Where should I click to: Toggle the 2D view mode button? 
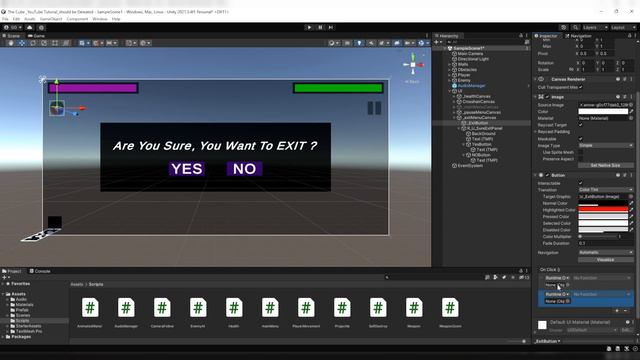(x=347, y=43)
